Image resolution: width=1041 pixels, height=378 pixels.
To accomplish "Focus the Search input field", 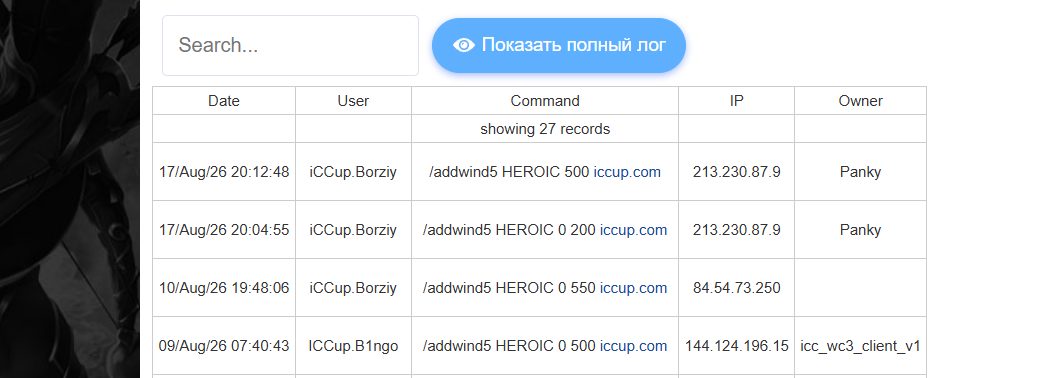I will 290,45.
